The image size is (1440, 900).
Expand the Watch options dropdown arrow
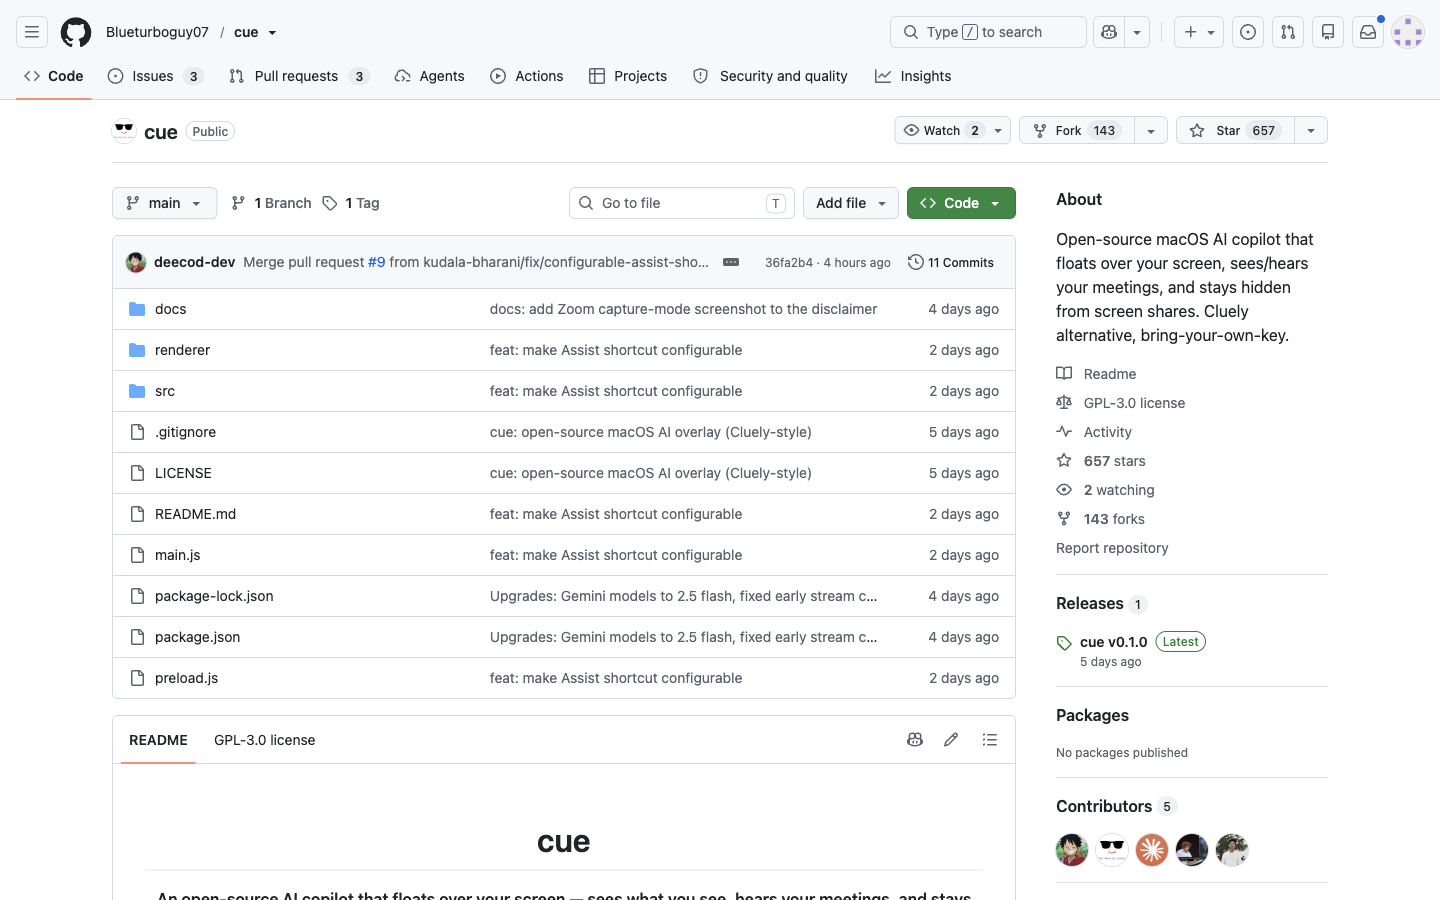click(x=998, y=131)
